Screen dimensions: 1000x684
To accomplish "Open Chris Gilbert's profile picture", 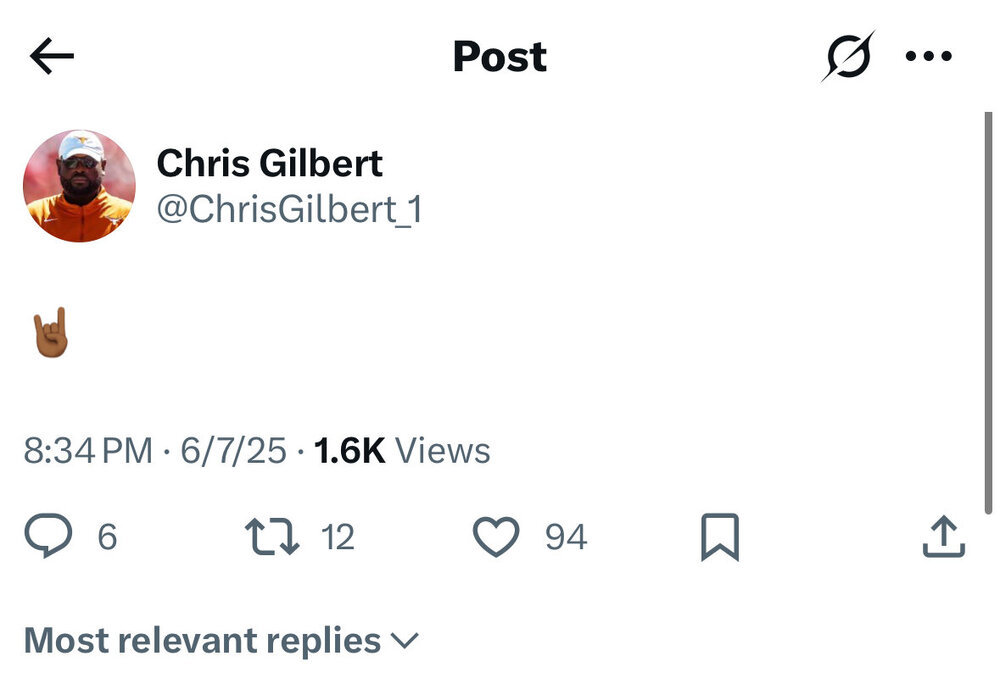I will 79,186.
